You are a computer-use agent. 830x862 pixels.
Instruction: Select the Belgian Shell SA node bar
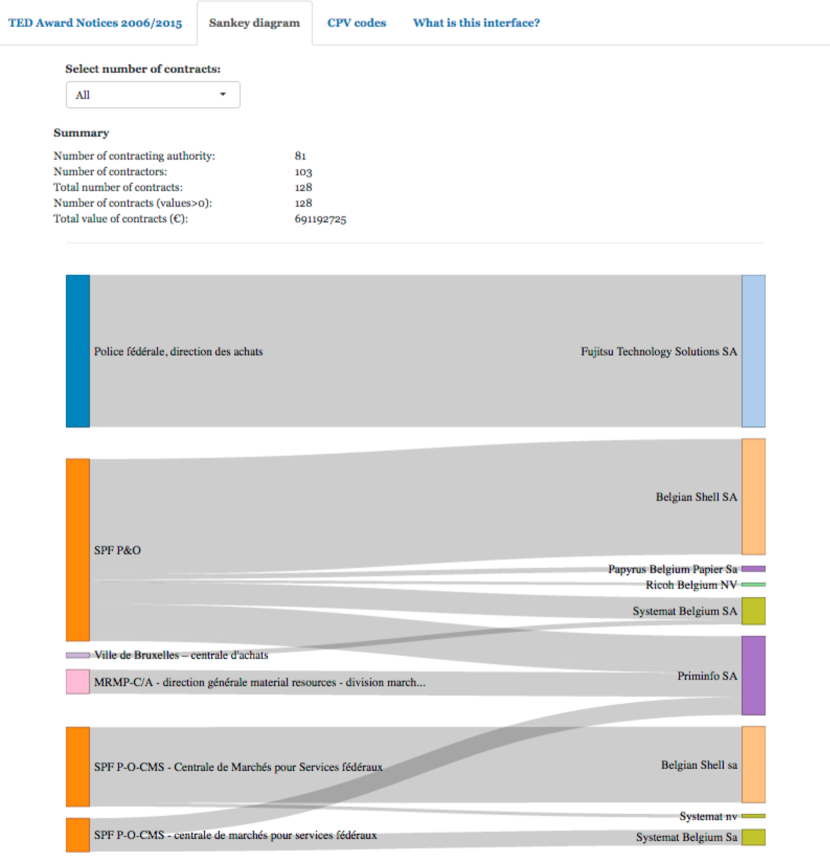[754, 496]
